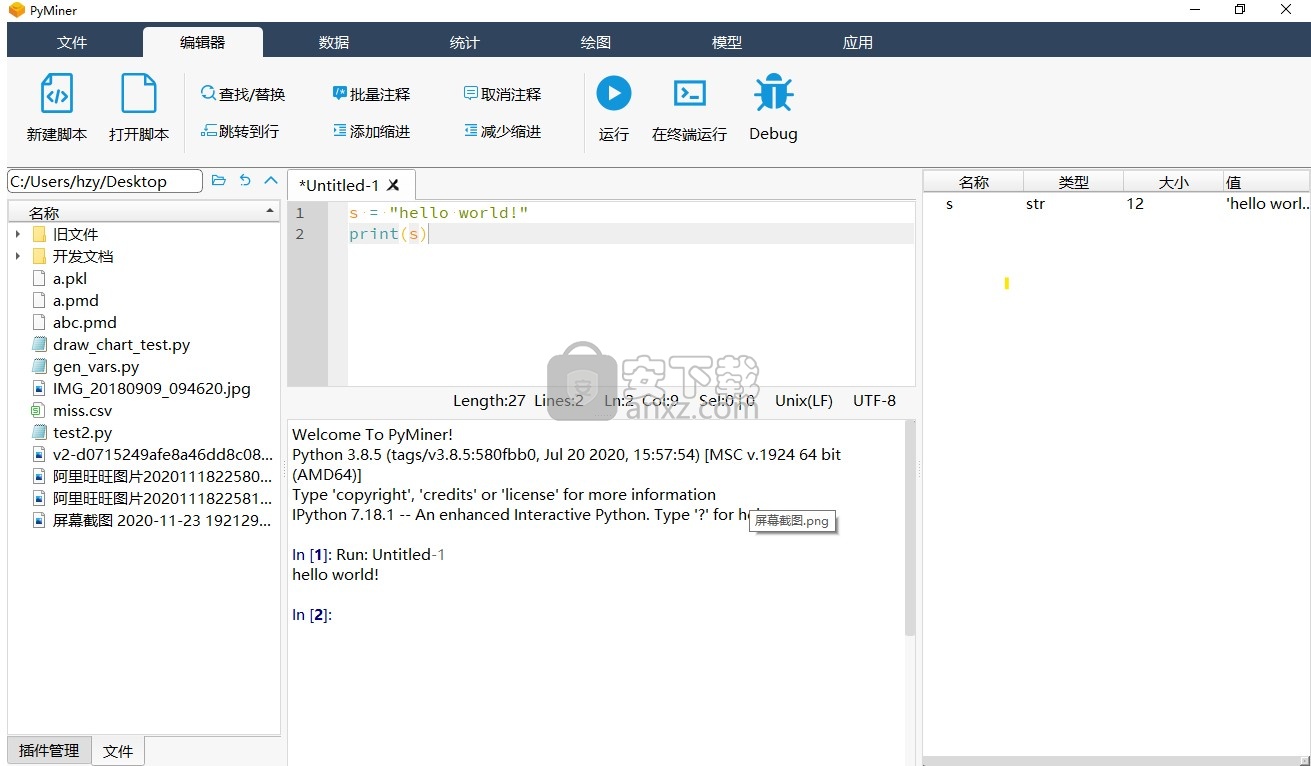Image resolution: width=1311 pixels, height=766 pixels.
Task: Apply 批量注释 batch comment
Action: click(371, 94)
